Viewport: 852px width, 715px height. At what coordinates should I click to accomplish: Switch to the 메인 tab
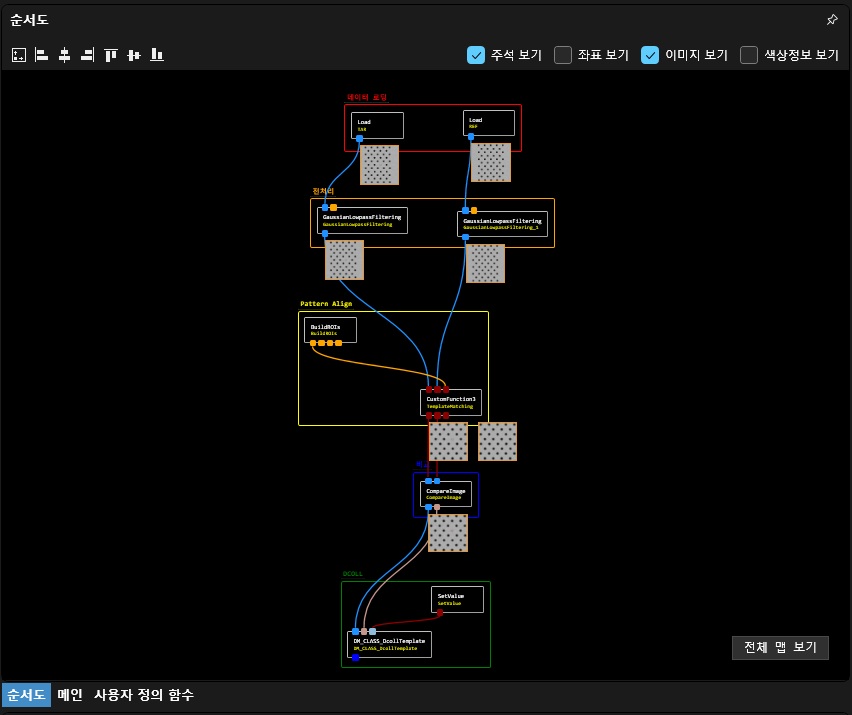(x=69, y=695)
